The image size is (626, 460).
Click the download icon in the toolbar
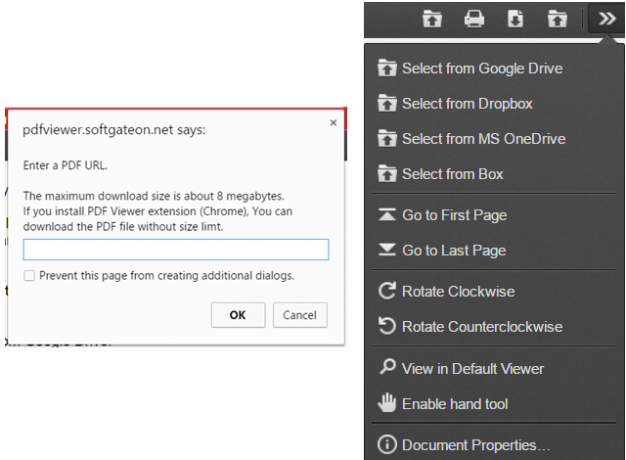coord(515,19)
